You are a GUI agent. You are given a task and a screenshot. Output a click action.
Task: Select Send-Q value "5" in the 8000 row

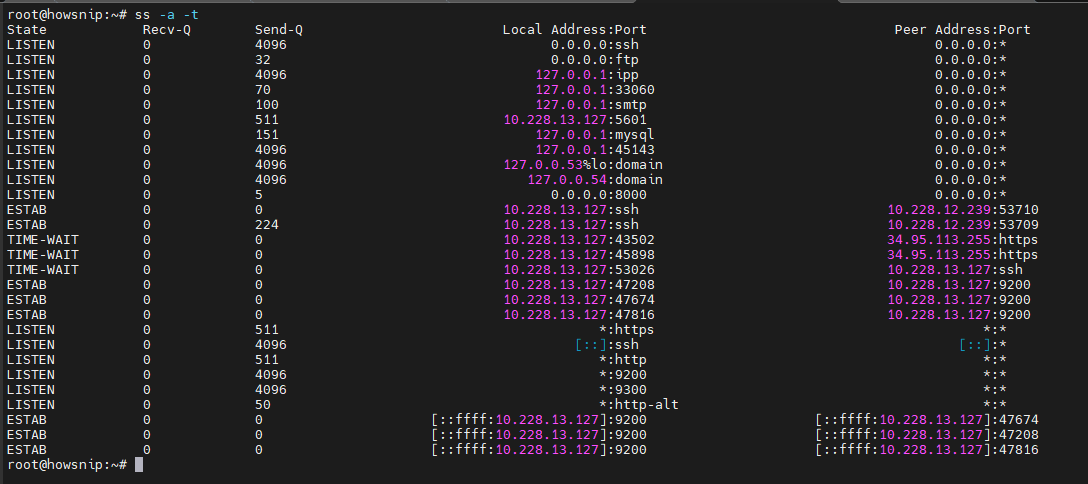click(x=260, y=195)
